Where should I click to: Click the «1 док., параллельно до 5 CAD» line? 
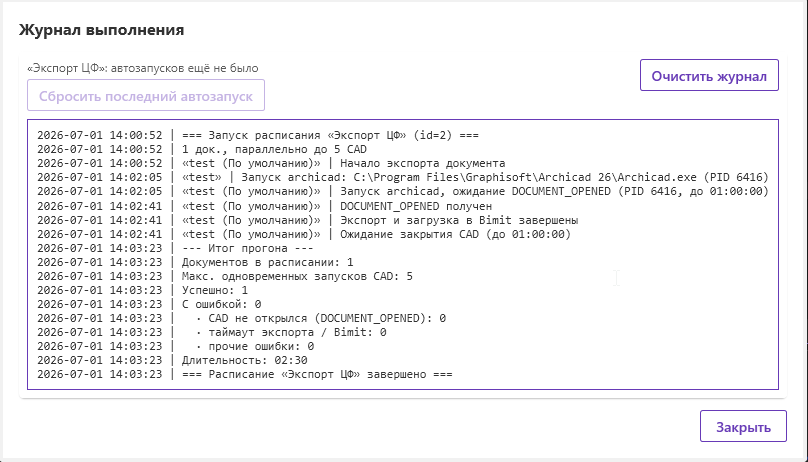pyautogui.click(x=201, y=149)
